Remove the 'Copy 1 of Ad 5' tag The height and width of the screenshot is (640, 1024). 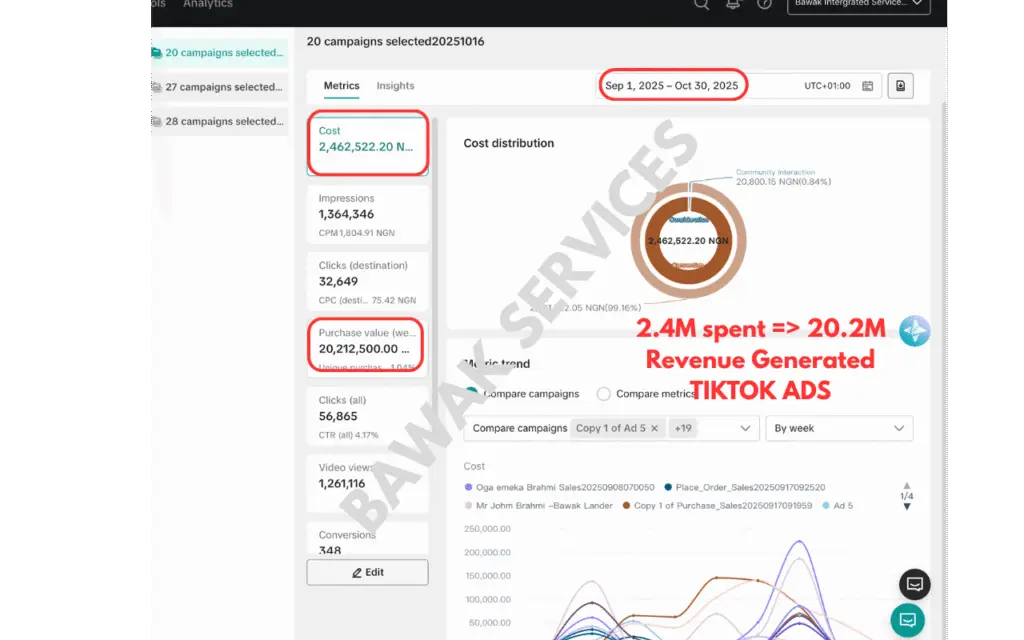(x=654, y=428)
